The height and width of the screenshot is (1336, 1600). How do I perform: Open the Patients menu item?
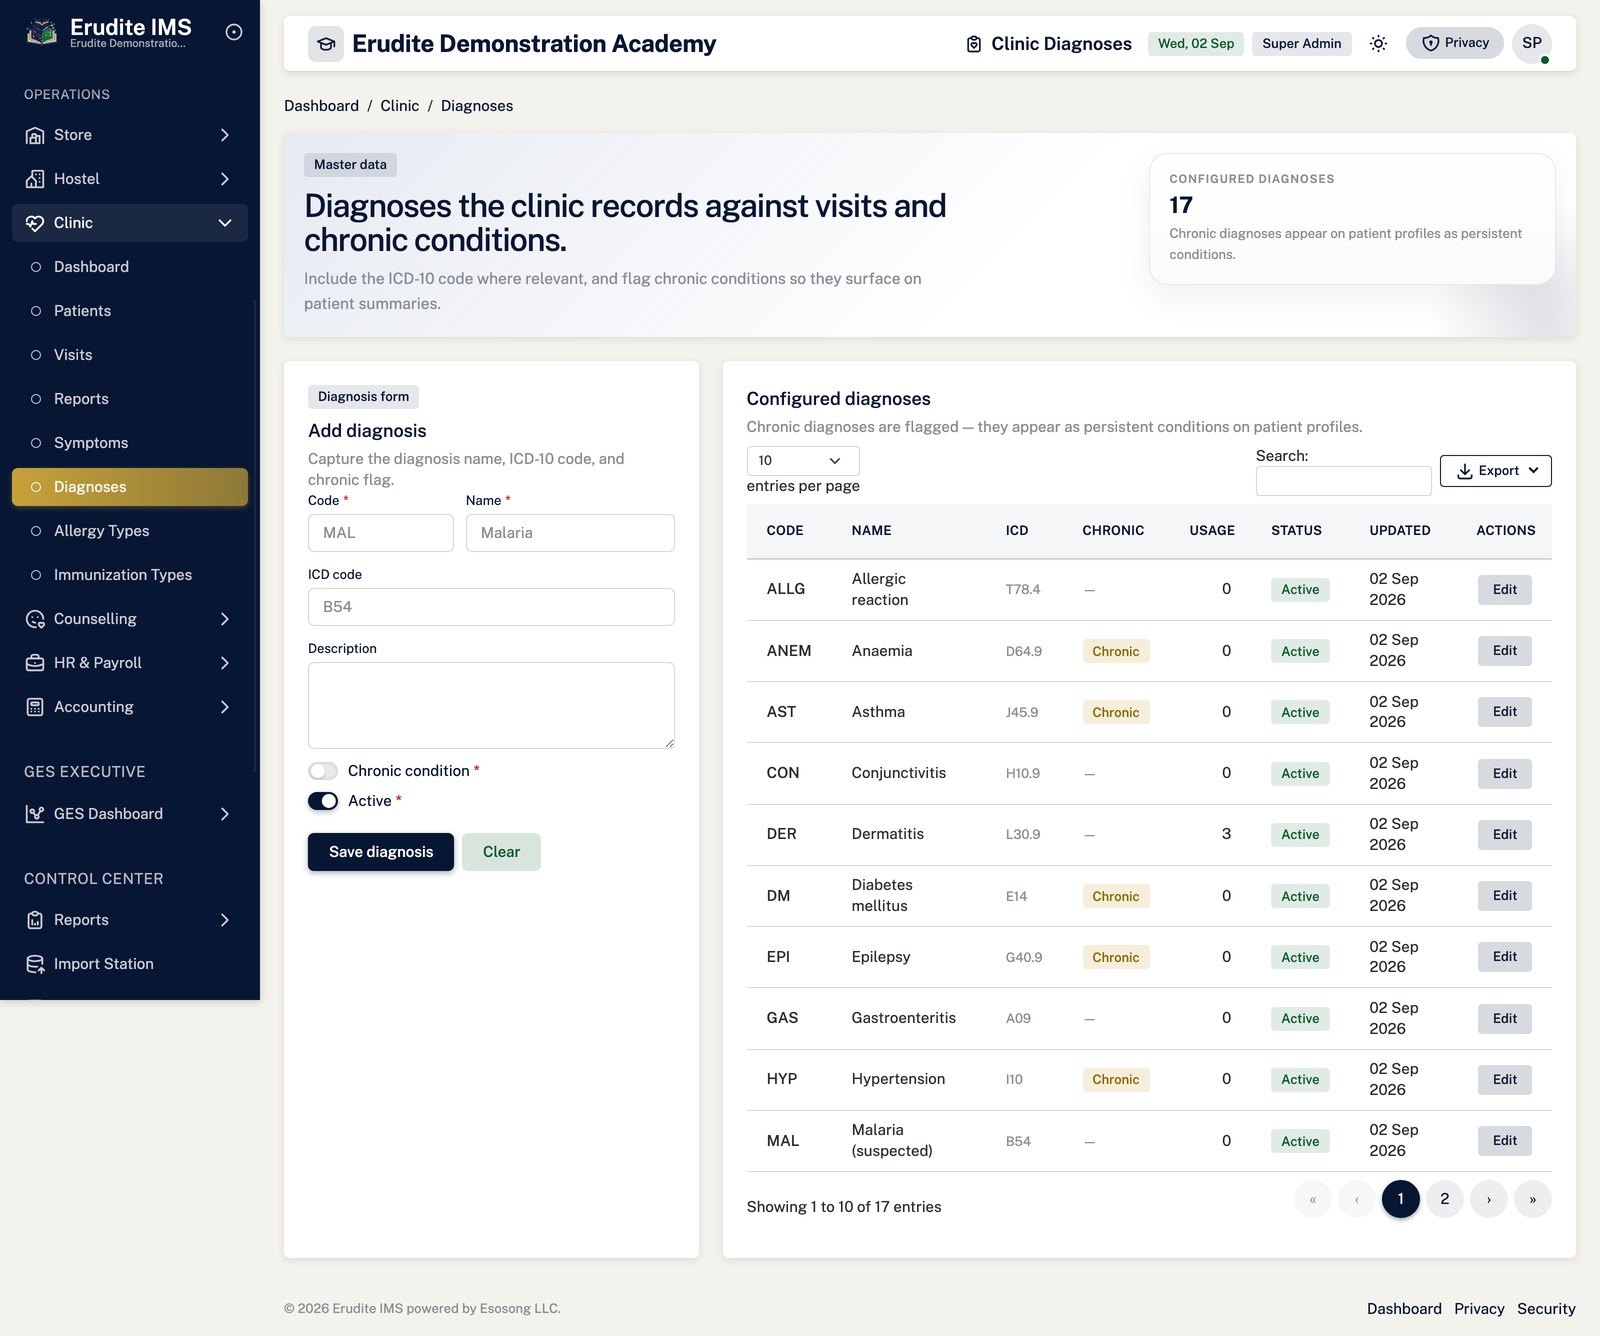point(130,311)
